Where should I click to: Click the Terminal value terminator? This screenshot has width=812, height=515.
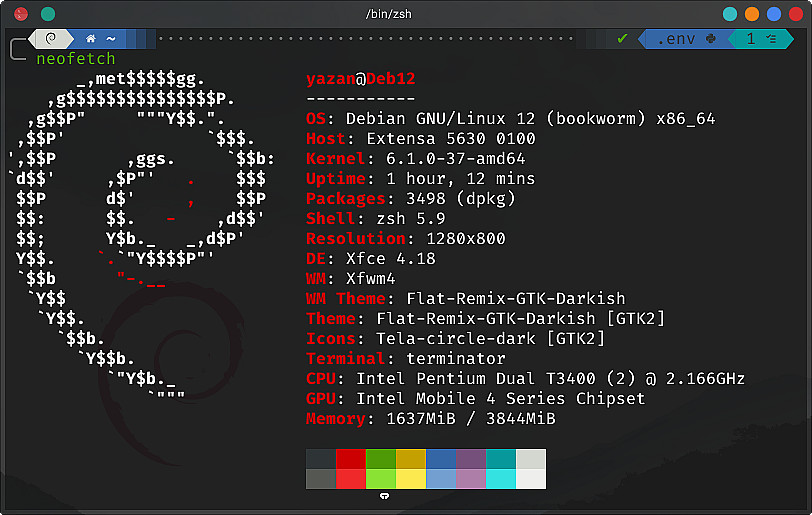[x=456, y=359]
